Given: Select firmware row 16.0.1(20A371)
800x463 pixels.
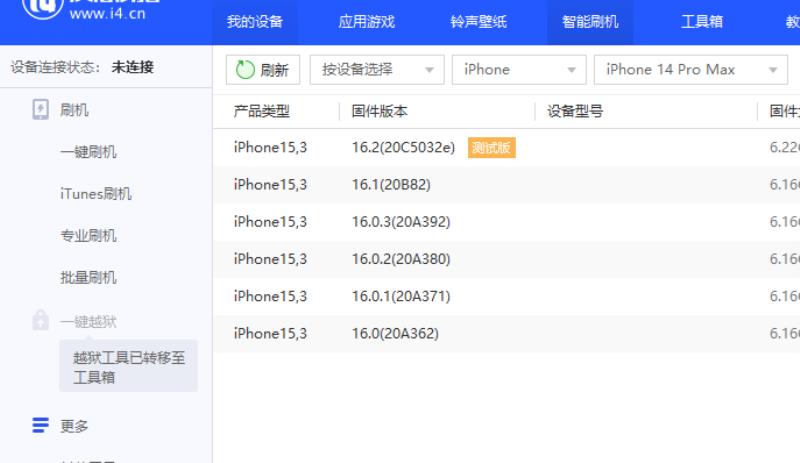Looking at the screenshot, I should tap(506, 296).
